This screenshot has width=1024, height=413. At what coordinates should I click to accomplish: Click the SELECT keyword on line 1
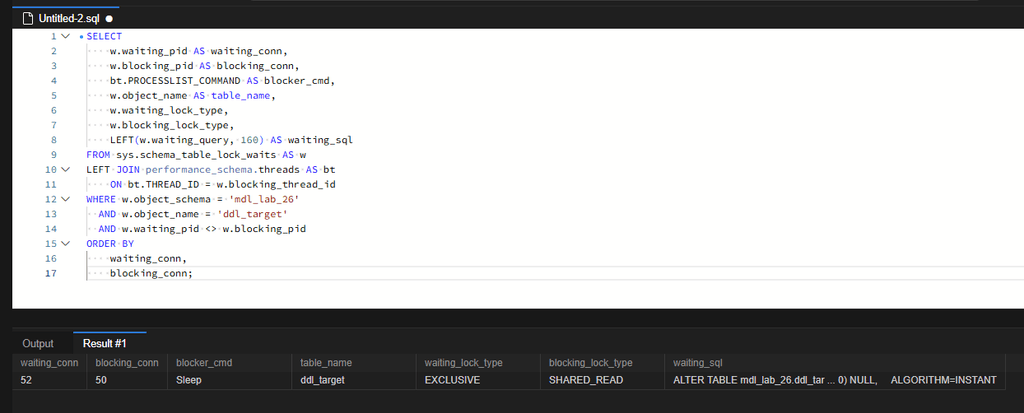click(x=104, y=37)
